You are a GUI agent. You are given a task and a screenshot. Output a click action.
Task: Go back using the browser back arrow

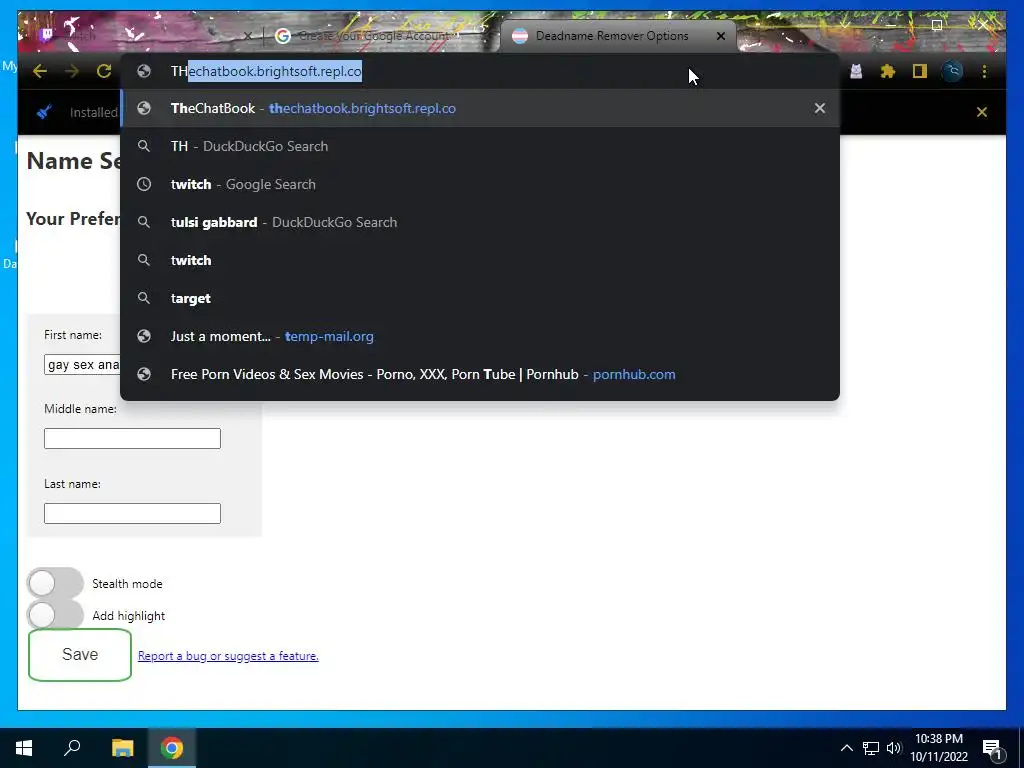(x=40, y=71)
